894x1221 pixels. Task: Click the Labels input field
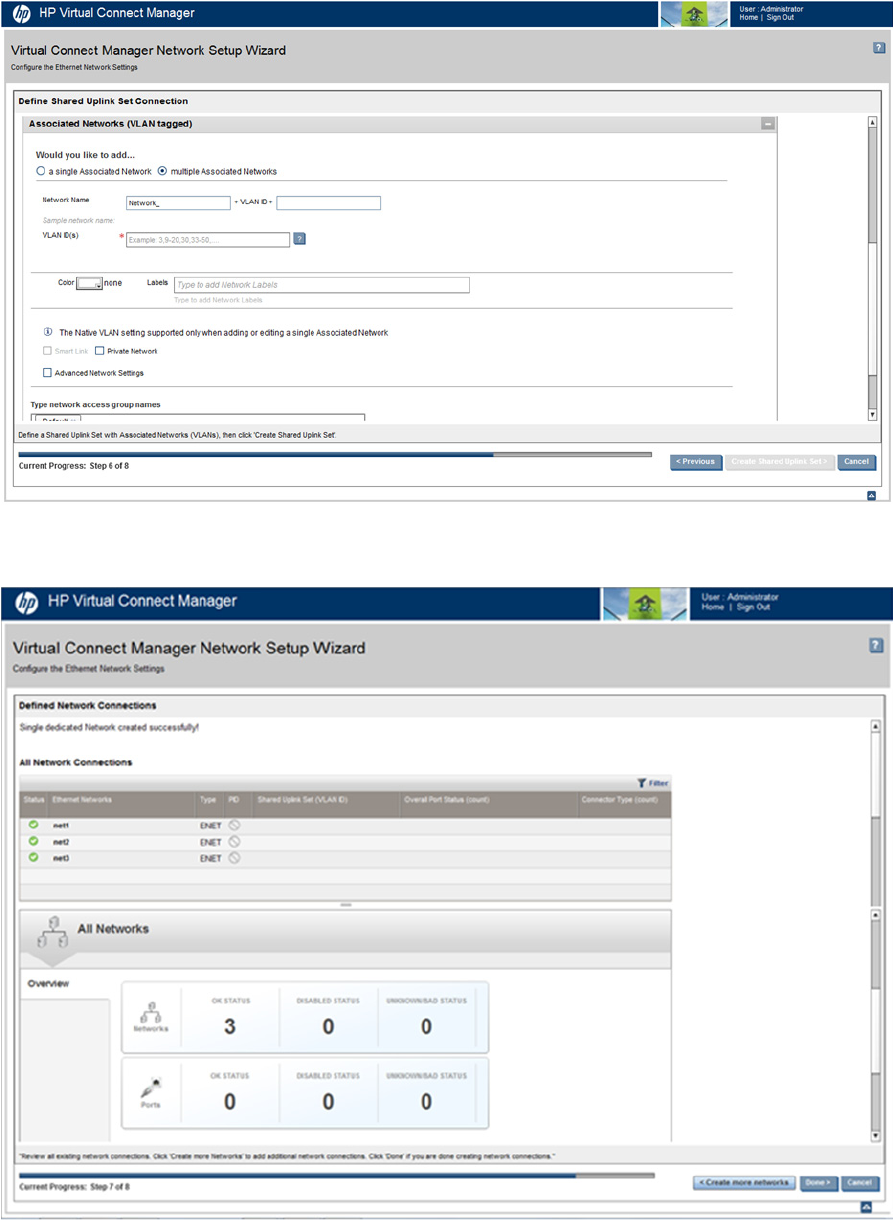click(x=322, y=285)
